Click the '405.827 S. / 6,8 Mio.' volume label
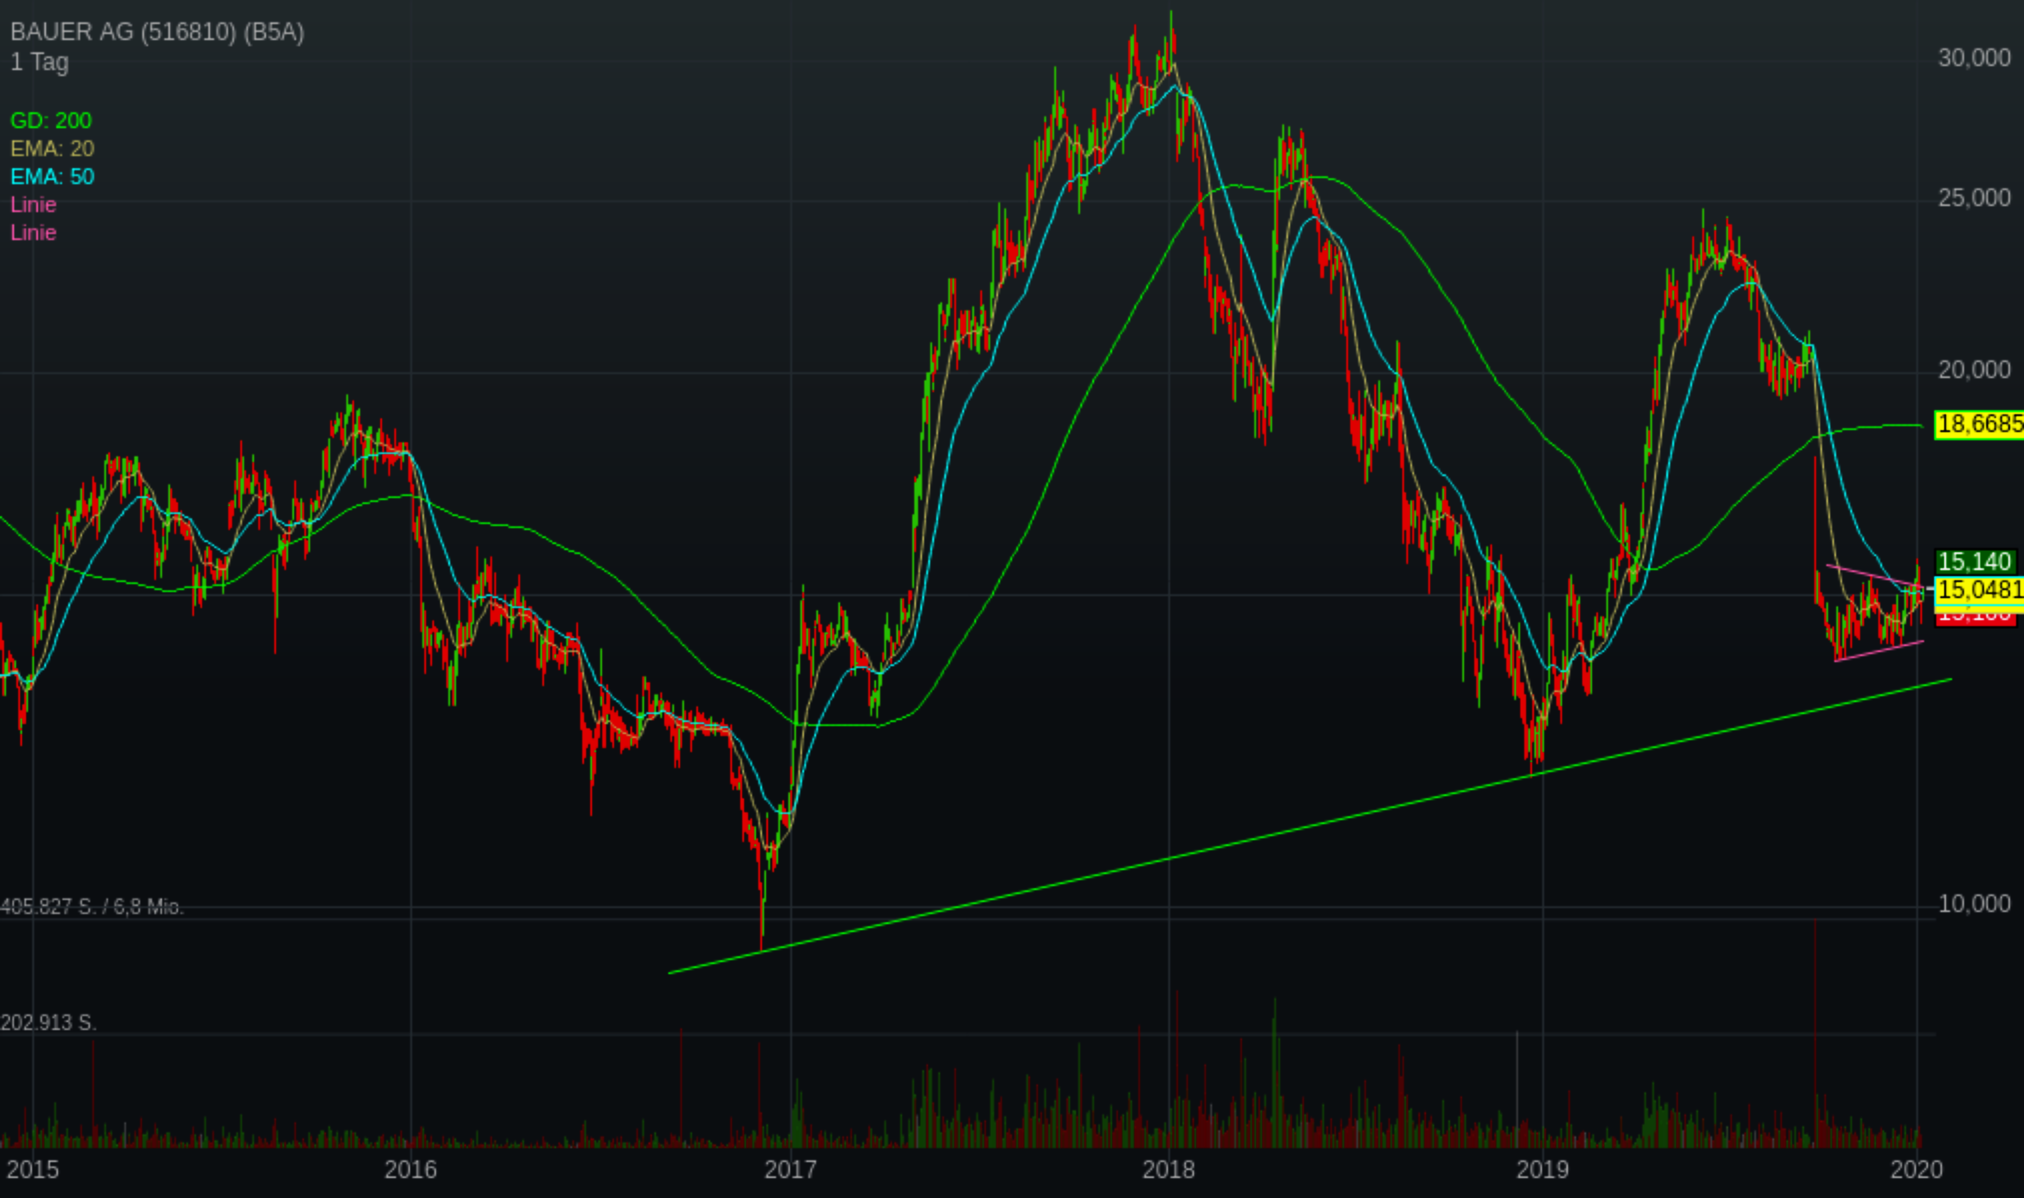 [92, 907]
